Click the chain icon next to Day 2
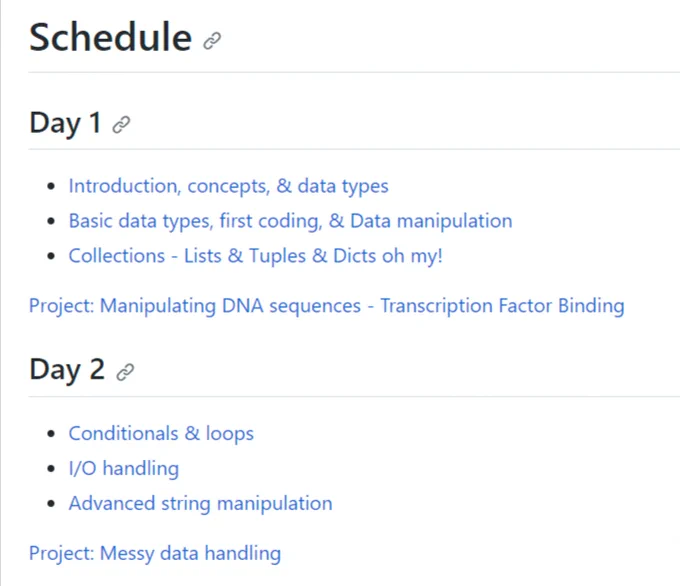 coord(125,372)
